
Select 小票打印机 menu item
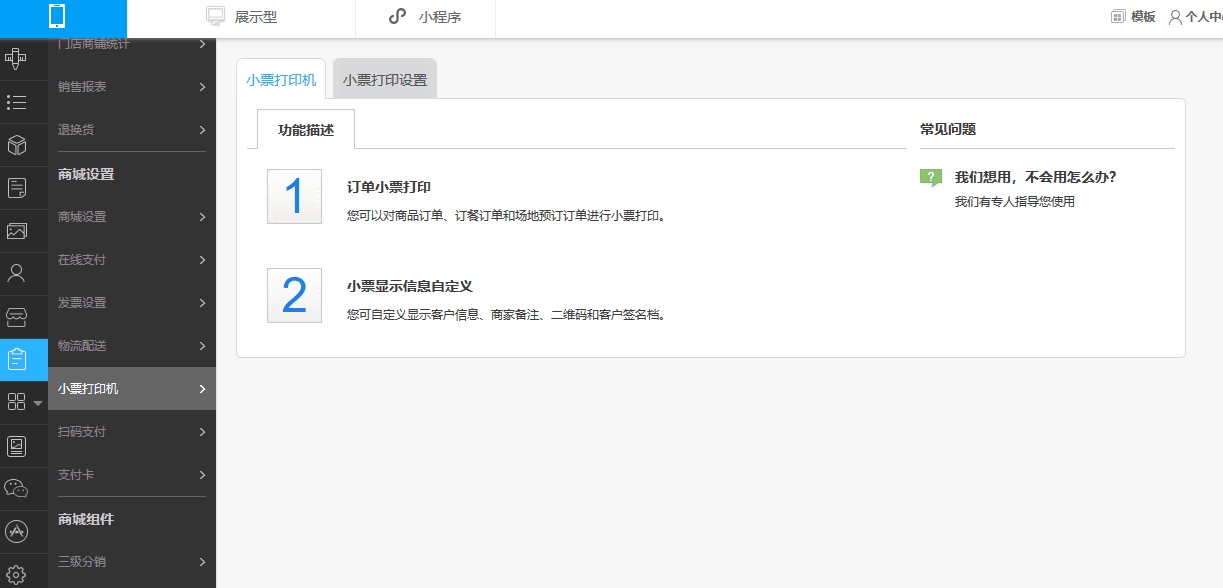point(132,389)
